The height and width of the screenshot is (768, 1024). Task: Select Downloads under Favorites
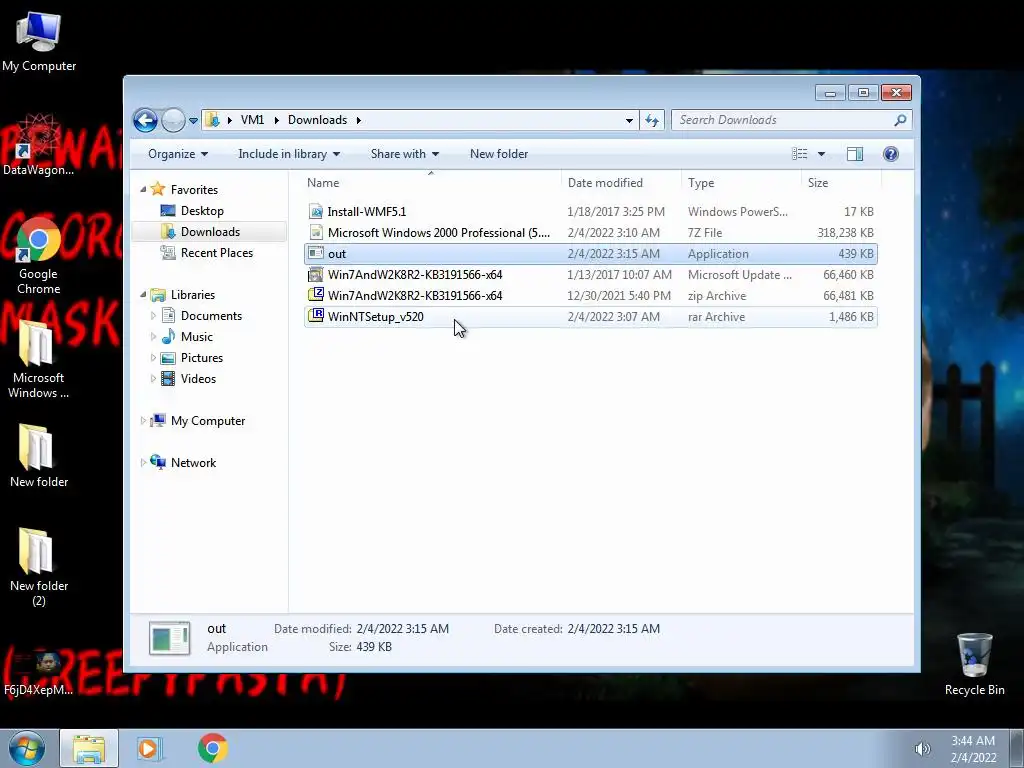click(209, 232)
